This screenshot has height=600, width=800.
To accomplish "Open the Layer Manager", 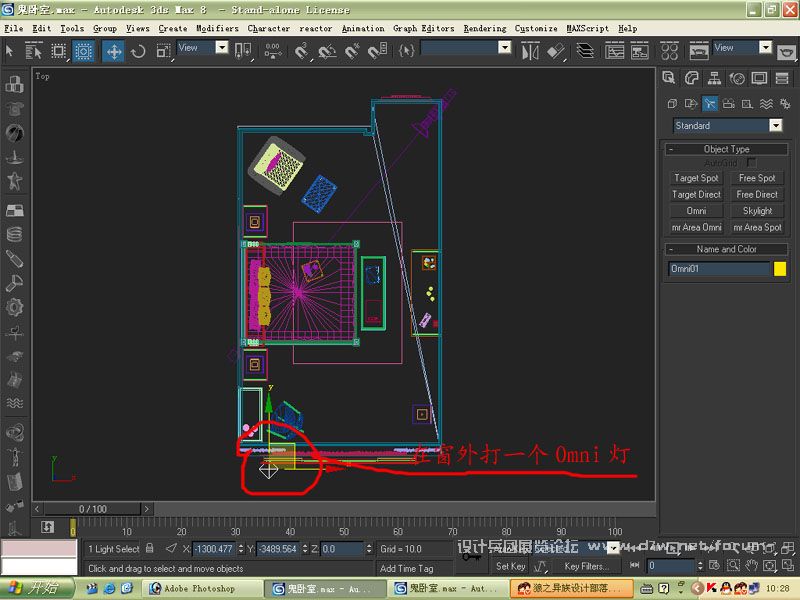I will (585, 51).
